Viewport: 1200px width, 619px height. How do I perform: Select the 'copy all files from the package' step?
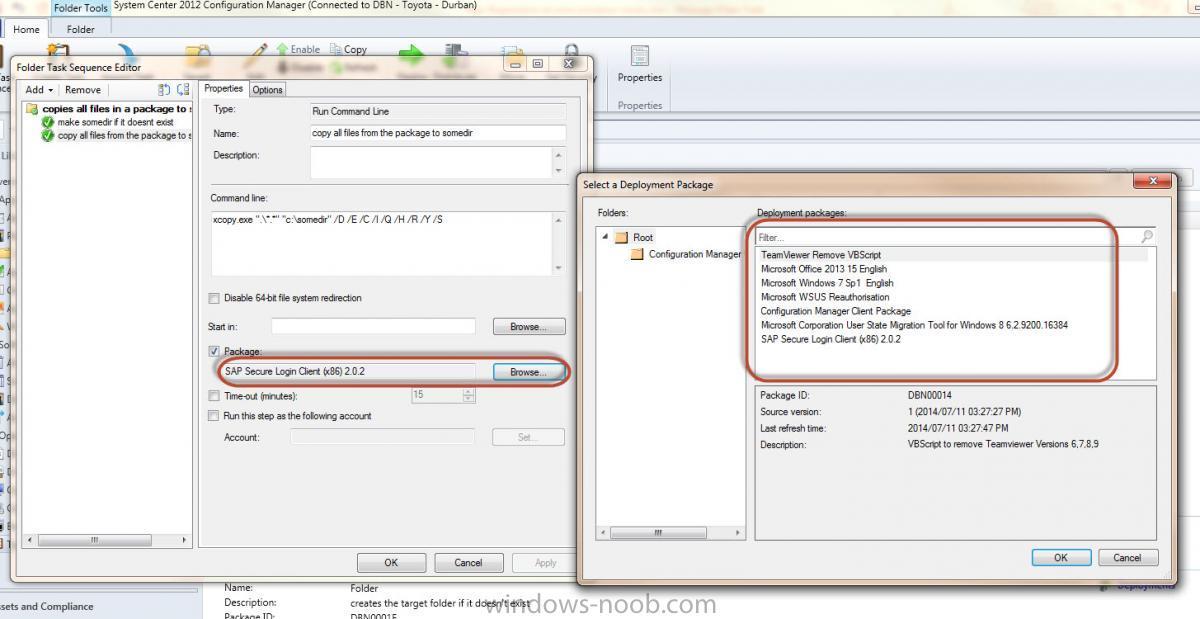(x=123, y=135)
